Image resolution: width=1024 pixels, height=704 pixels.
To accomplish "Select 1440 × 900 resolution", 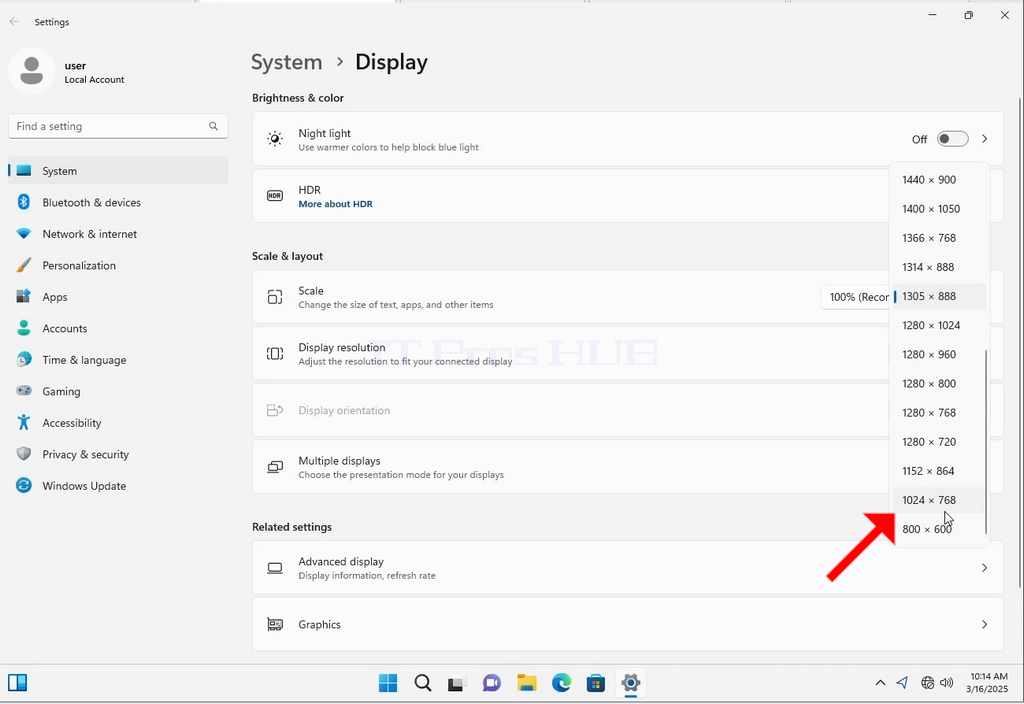I will click(x=939, y=180).
